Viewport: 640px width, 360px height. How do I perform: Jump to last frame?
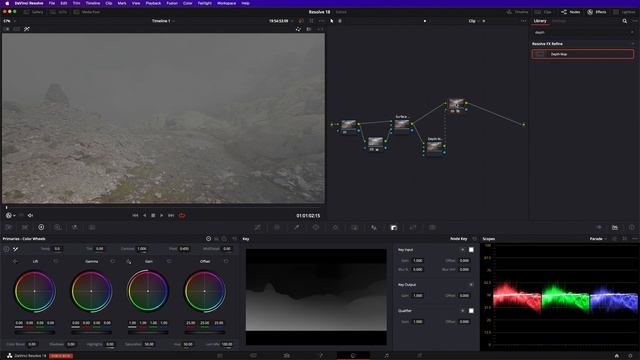click(171, 216)
